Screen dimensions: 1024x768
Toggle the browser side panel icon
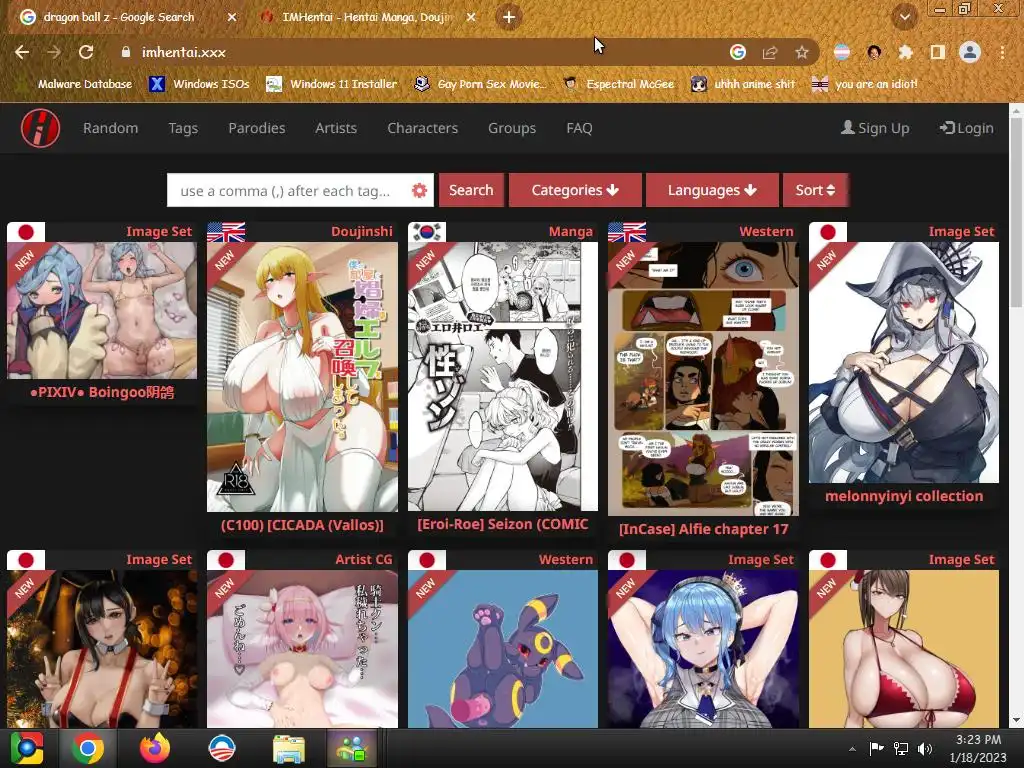[938, 52]
